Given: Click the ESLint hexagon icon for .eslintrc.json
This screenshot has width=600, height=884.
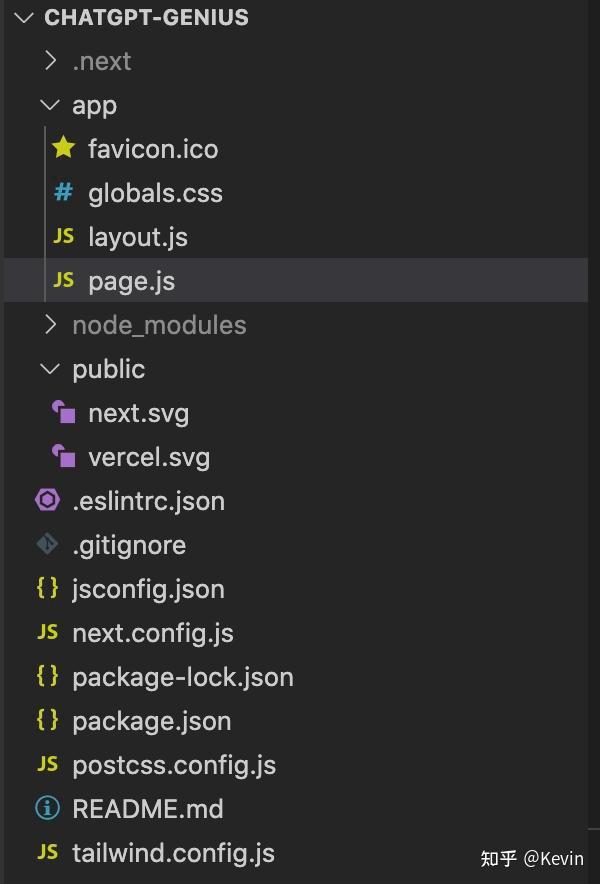Looking at the screenshot, I should [47, 501].
